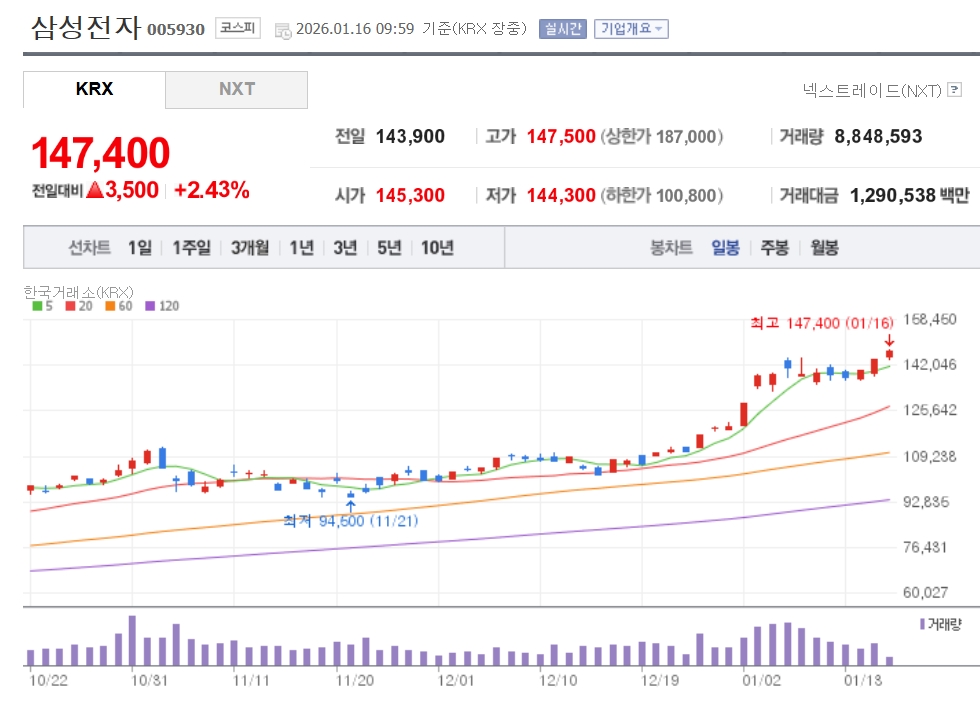The height and width of the screenshot is (713, 980).
Task: Click the blue 최저 low-point arrow marker
Action: pyautogui.click(x=350, y=507)
